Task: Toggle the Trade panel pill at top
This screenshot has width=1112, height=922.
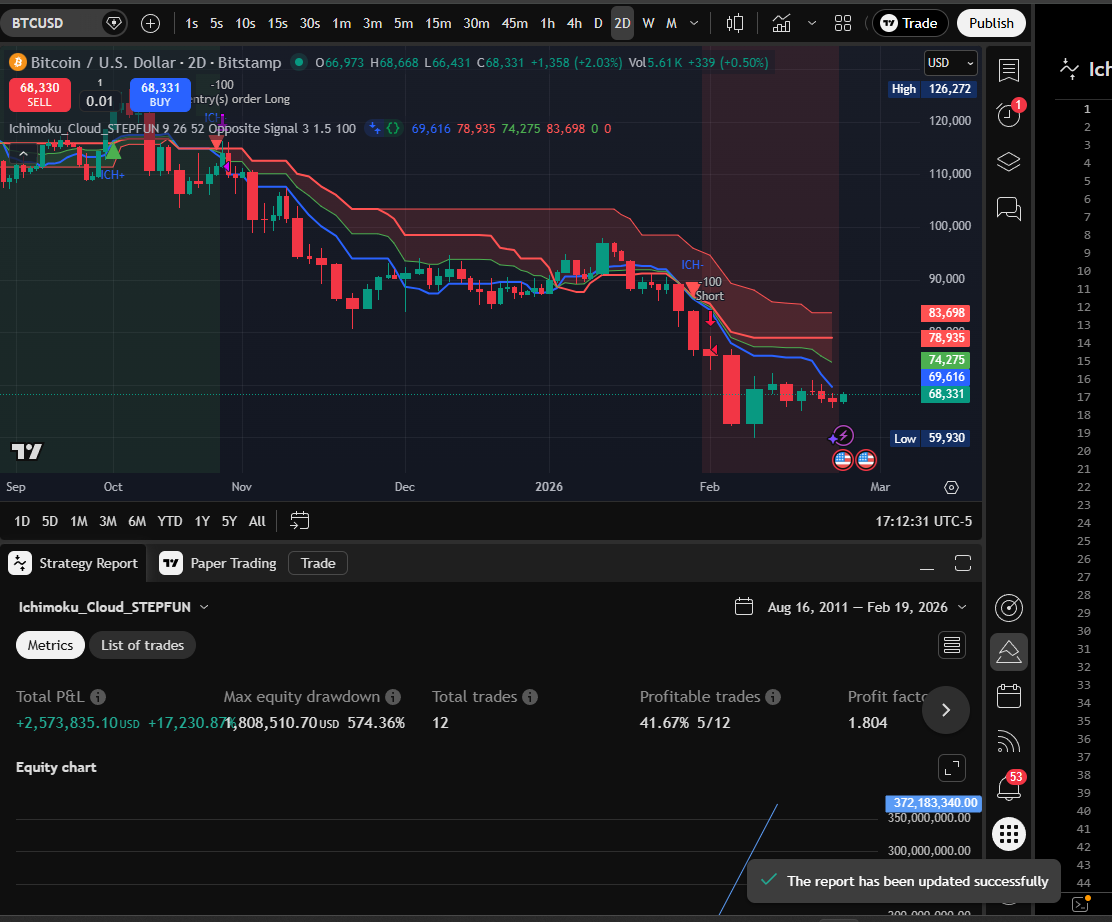Action: pyautogui.click(x=909, y=22)
